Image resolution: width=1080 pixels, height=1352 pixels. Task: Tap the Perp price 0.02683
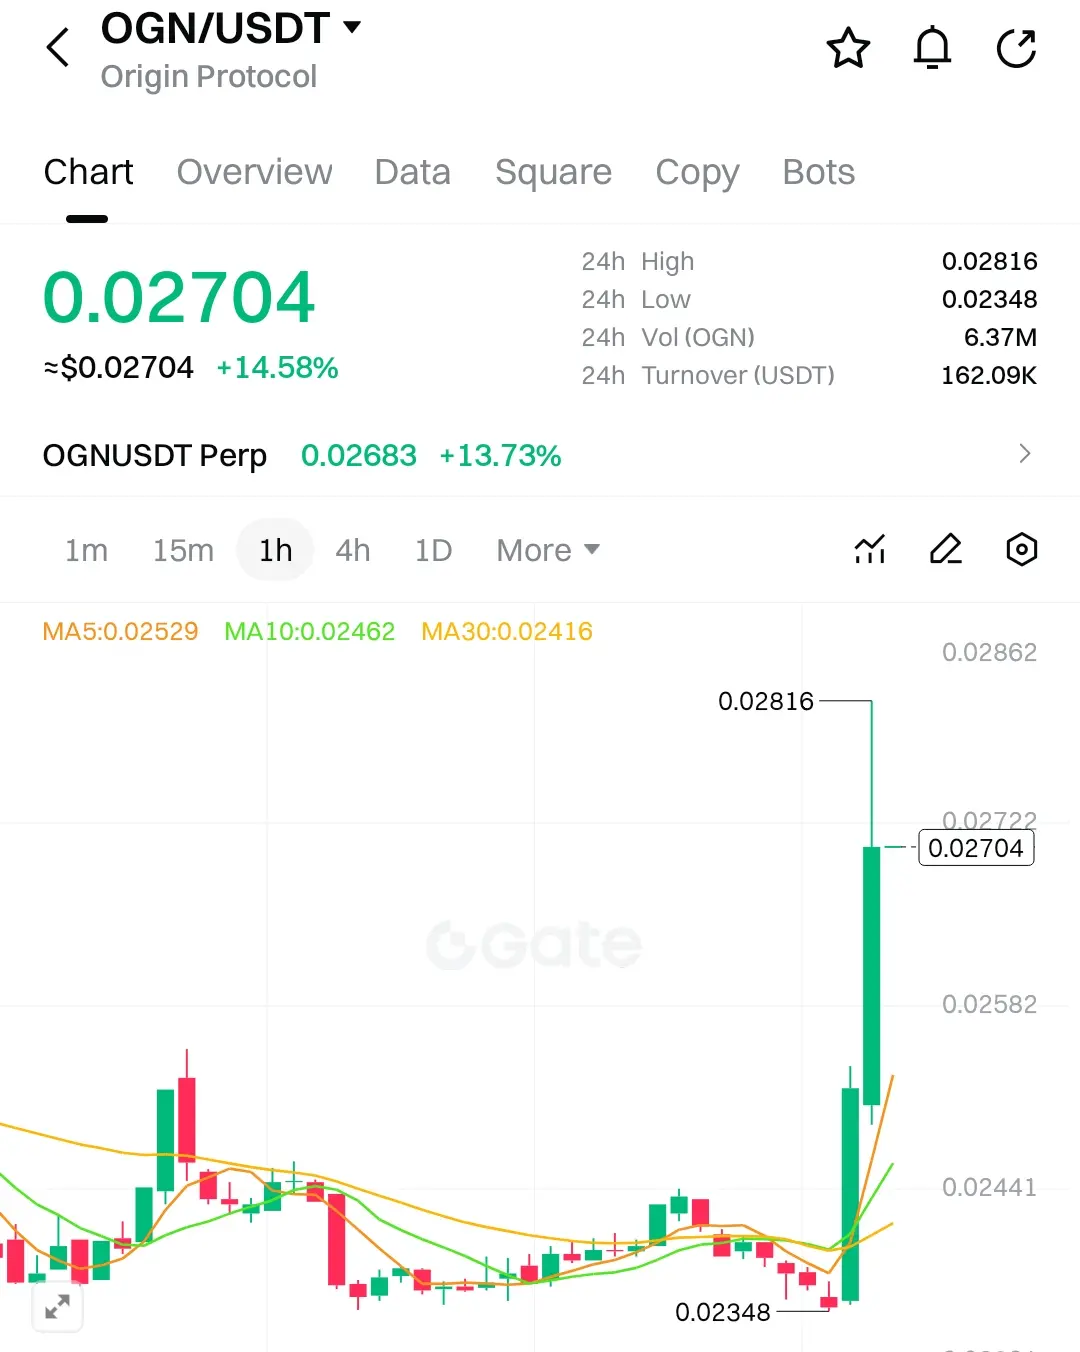click(358, 455)
